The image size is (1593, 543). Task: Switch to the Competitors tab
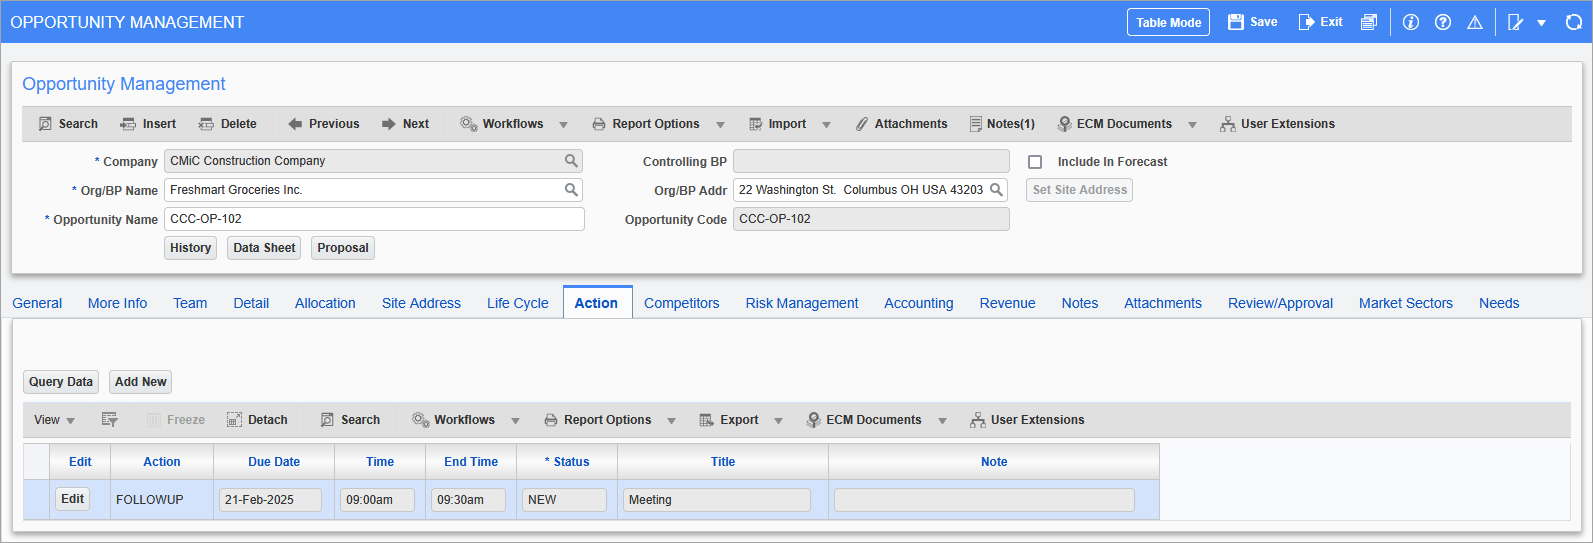click(x=681, y=303)
